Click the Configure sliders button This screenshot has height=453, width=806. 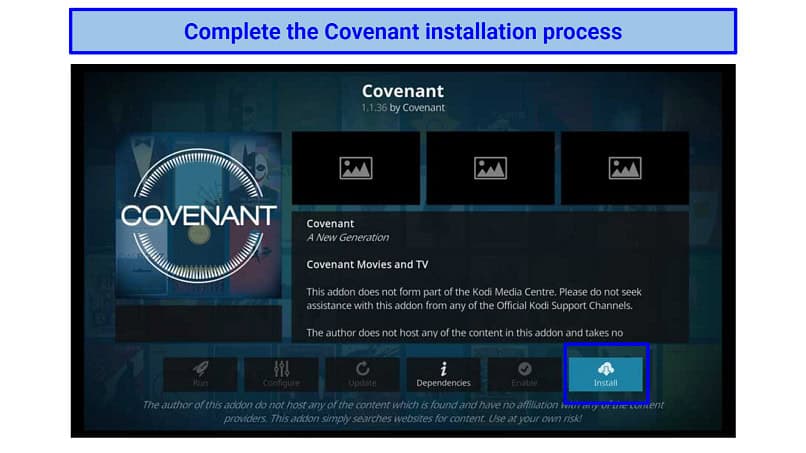point(281,374)
